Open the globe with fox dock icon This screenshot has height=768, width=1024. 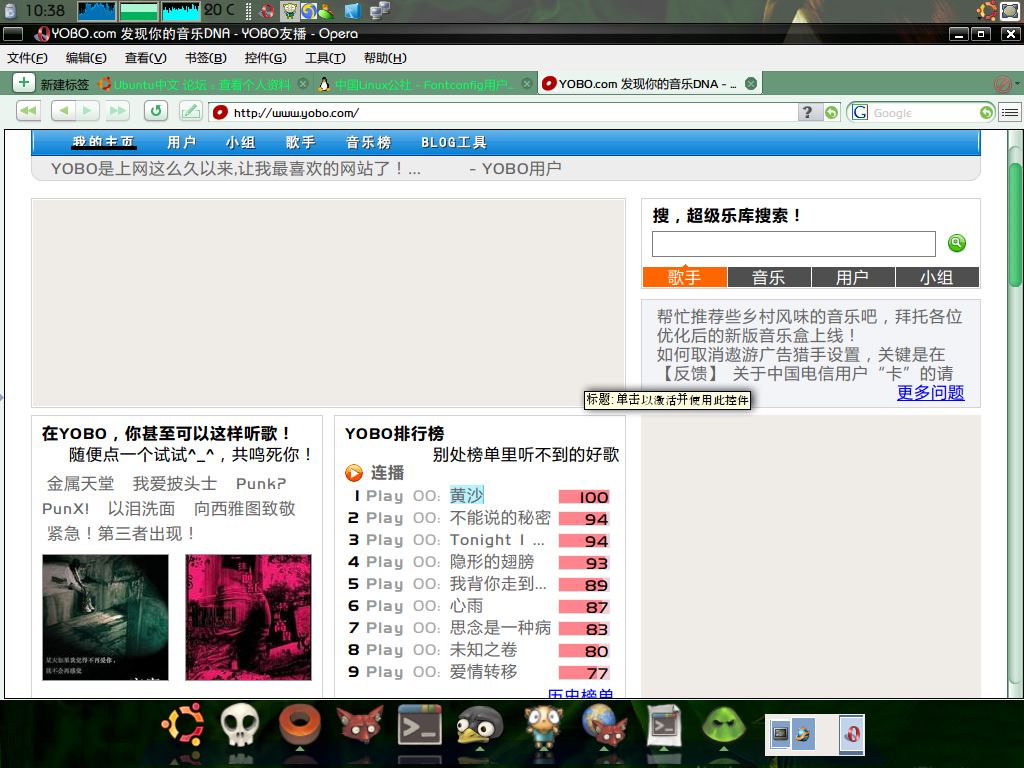pyautogui.click(x=605, y=725)
